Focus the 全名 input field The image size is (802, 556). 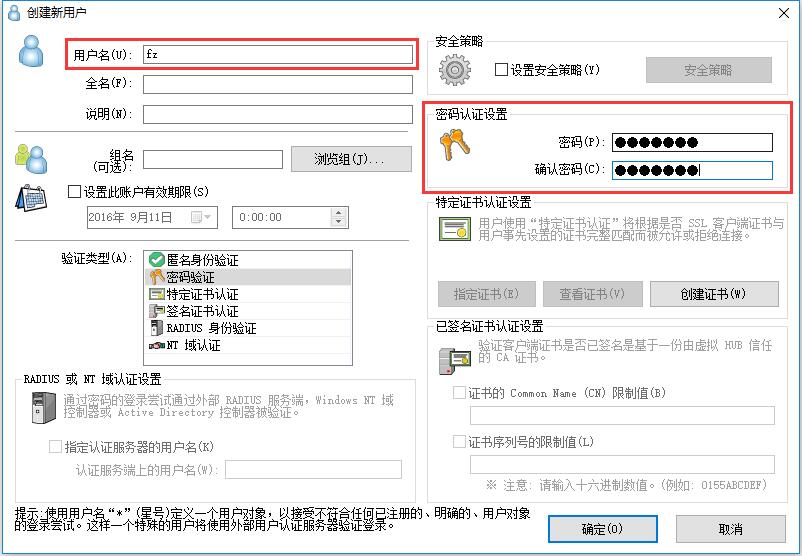click(x=278, y=84)
